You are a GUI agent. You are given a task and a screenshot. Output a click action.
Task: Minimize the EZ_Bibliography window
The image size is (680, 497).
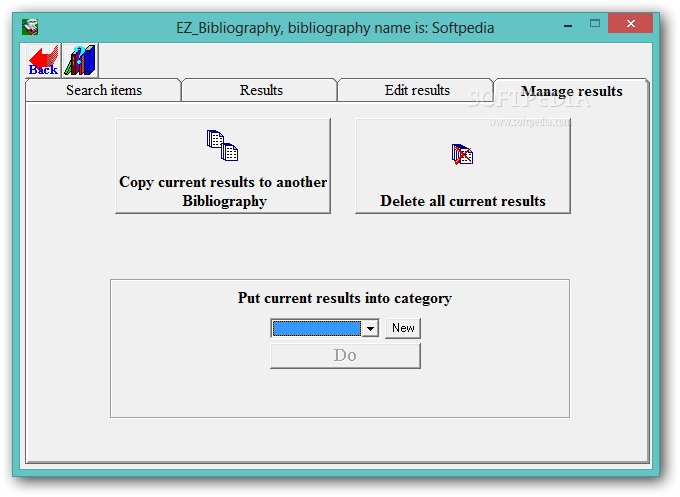[568, 25]
